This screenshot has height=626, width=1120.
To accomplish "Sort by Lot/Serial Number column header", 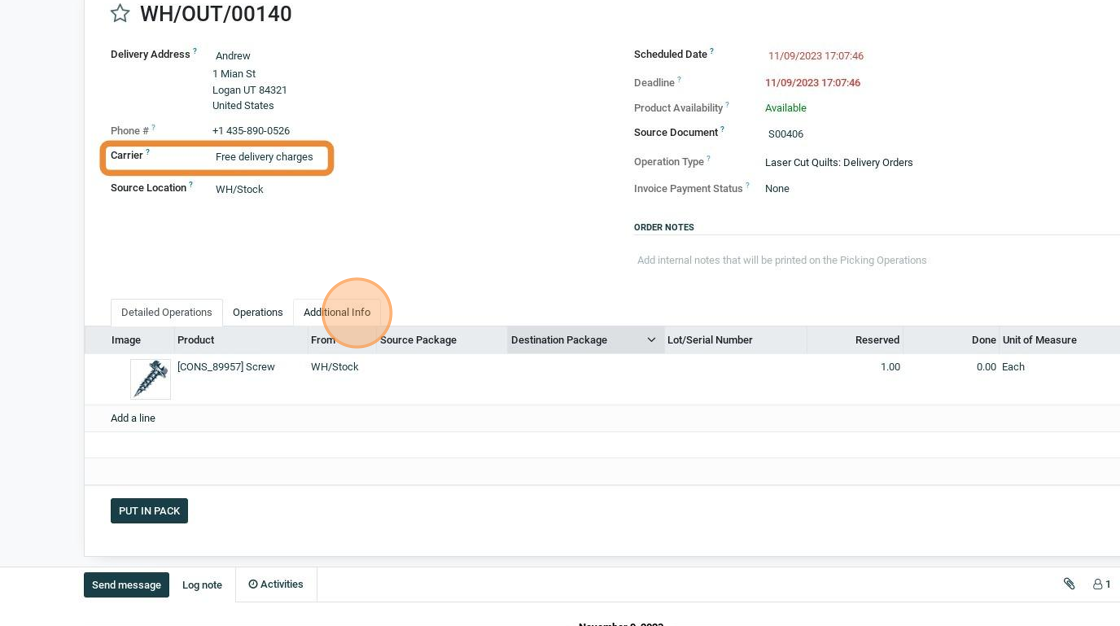I will pyautogui.click(x=709, y=340).
